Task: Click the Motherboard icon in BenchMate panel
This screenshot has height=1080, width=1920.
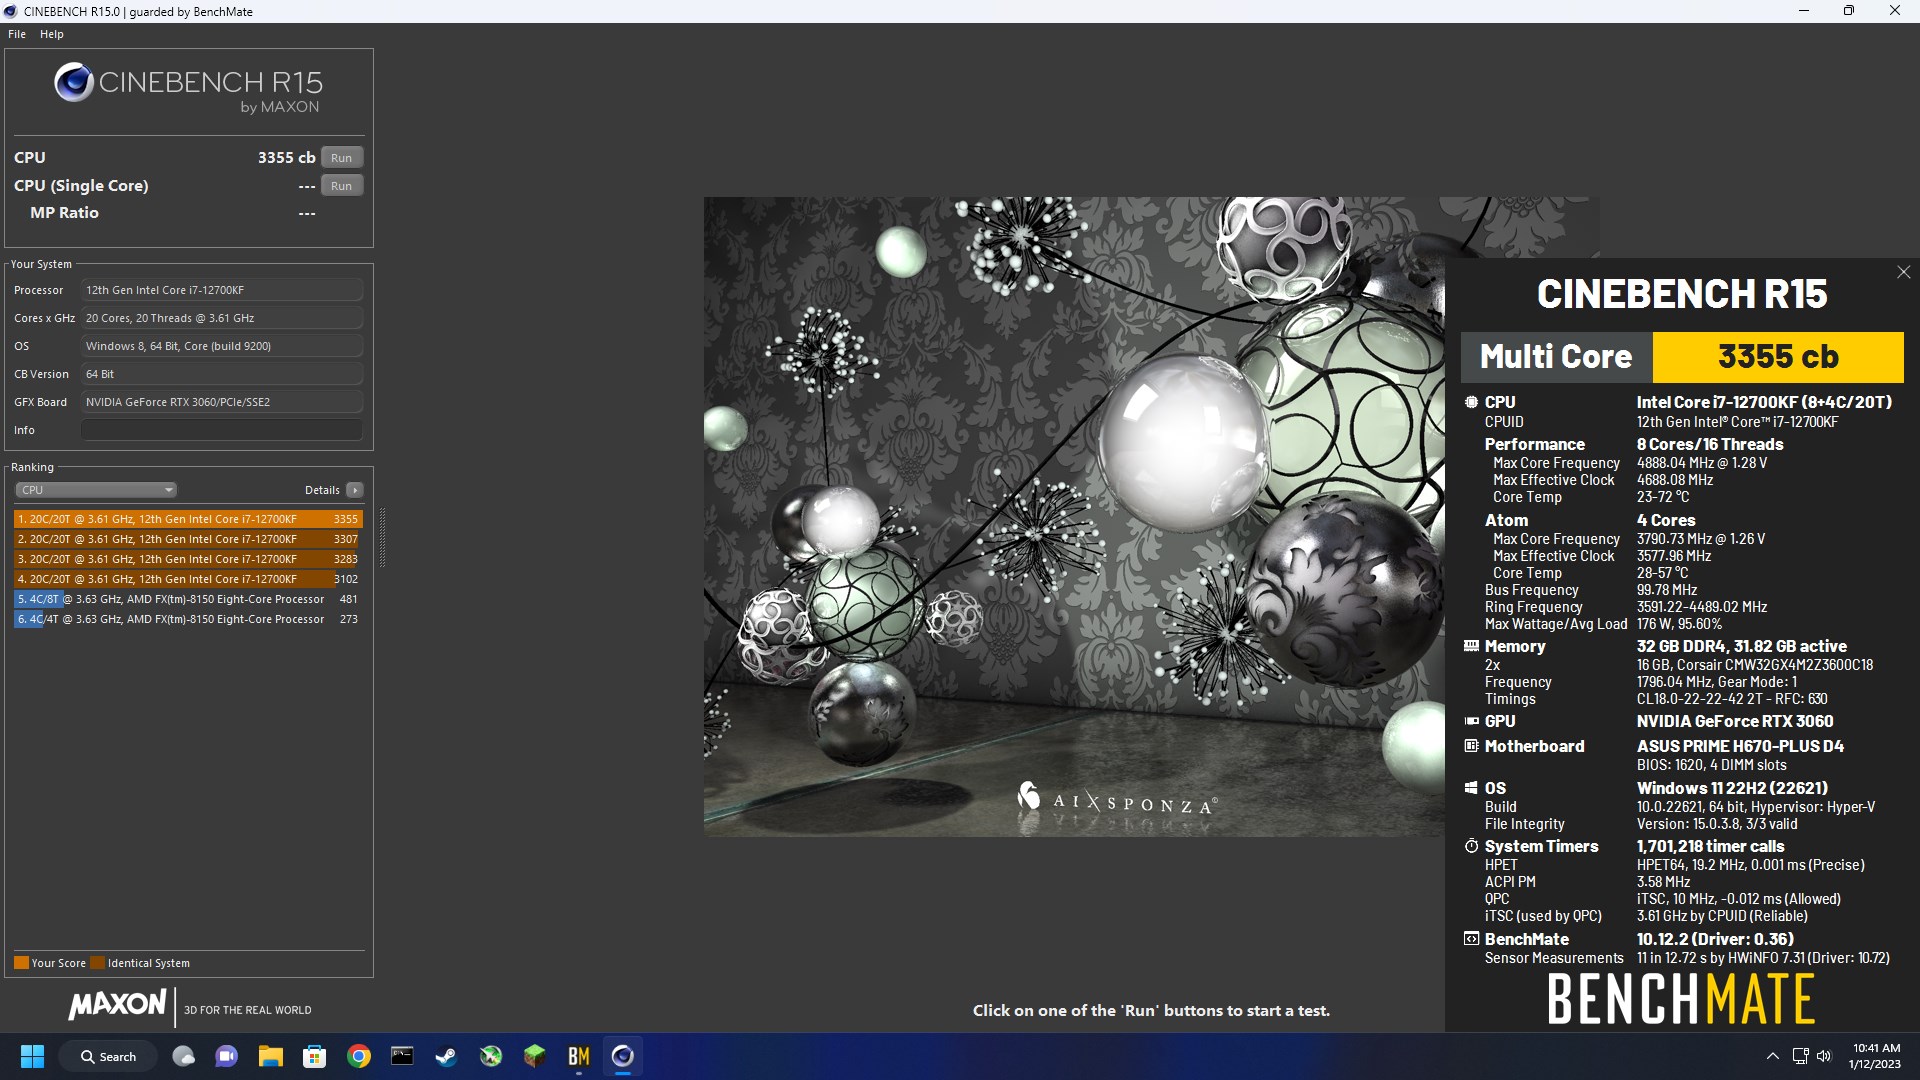Action: [1471, 746]
